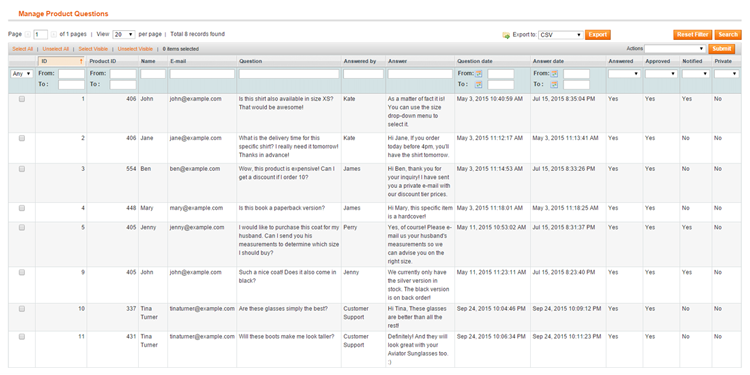Image resolution: width=750 pixels, height=375 pixels.
Task: Open the Any selection filter dropdown
Action: (22, 74)
